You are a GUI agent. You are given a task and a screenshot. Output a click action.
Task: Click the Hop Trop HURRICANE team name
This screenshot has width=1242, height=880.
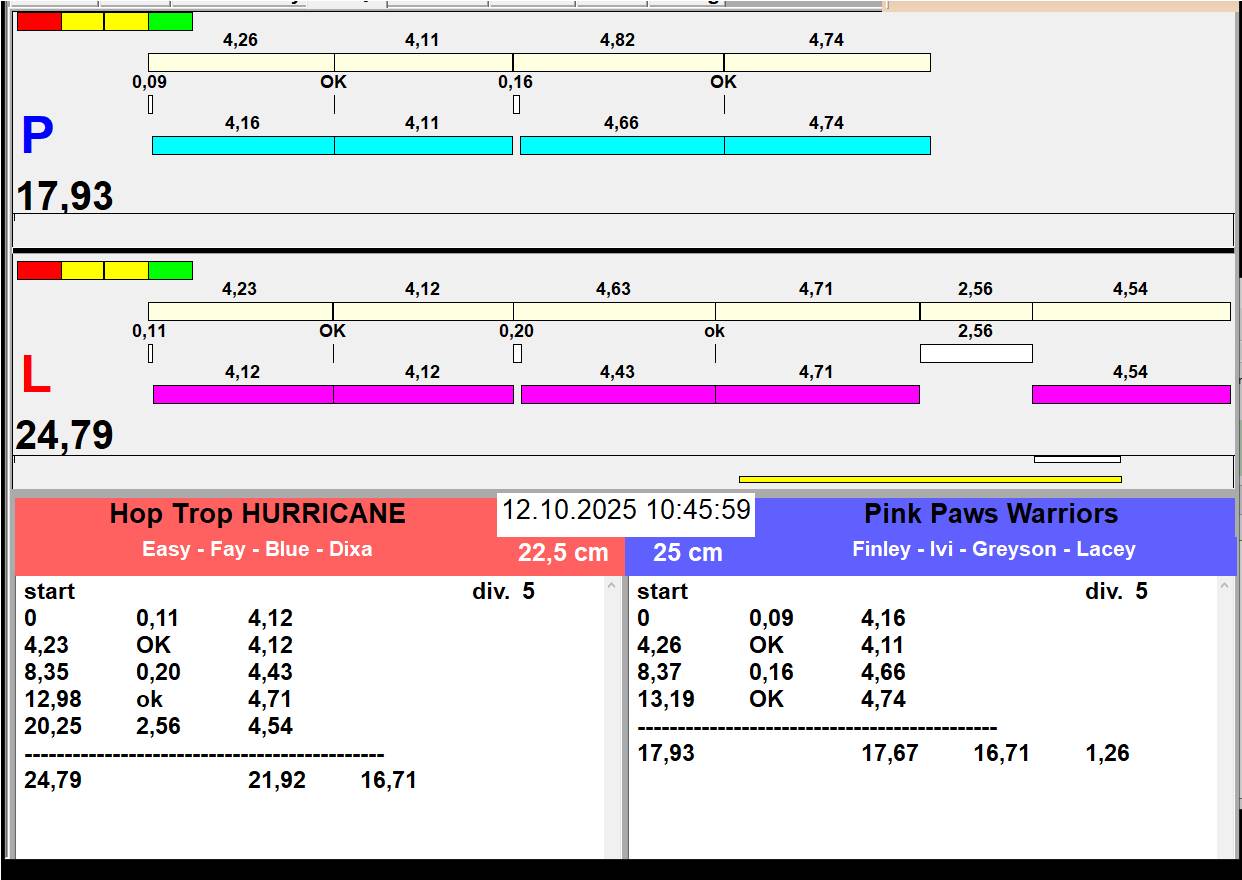[x=257, y=514]
